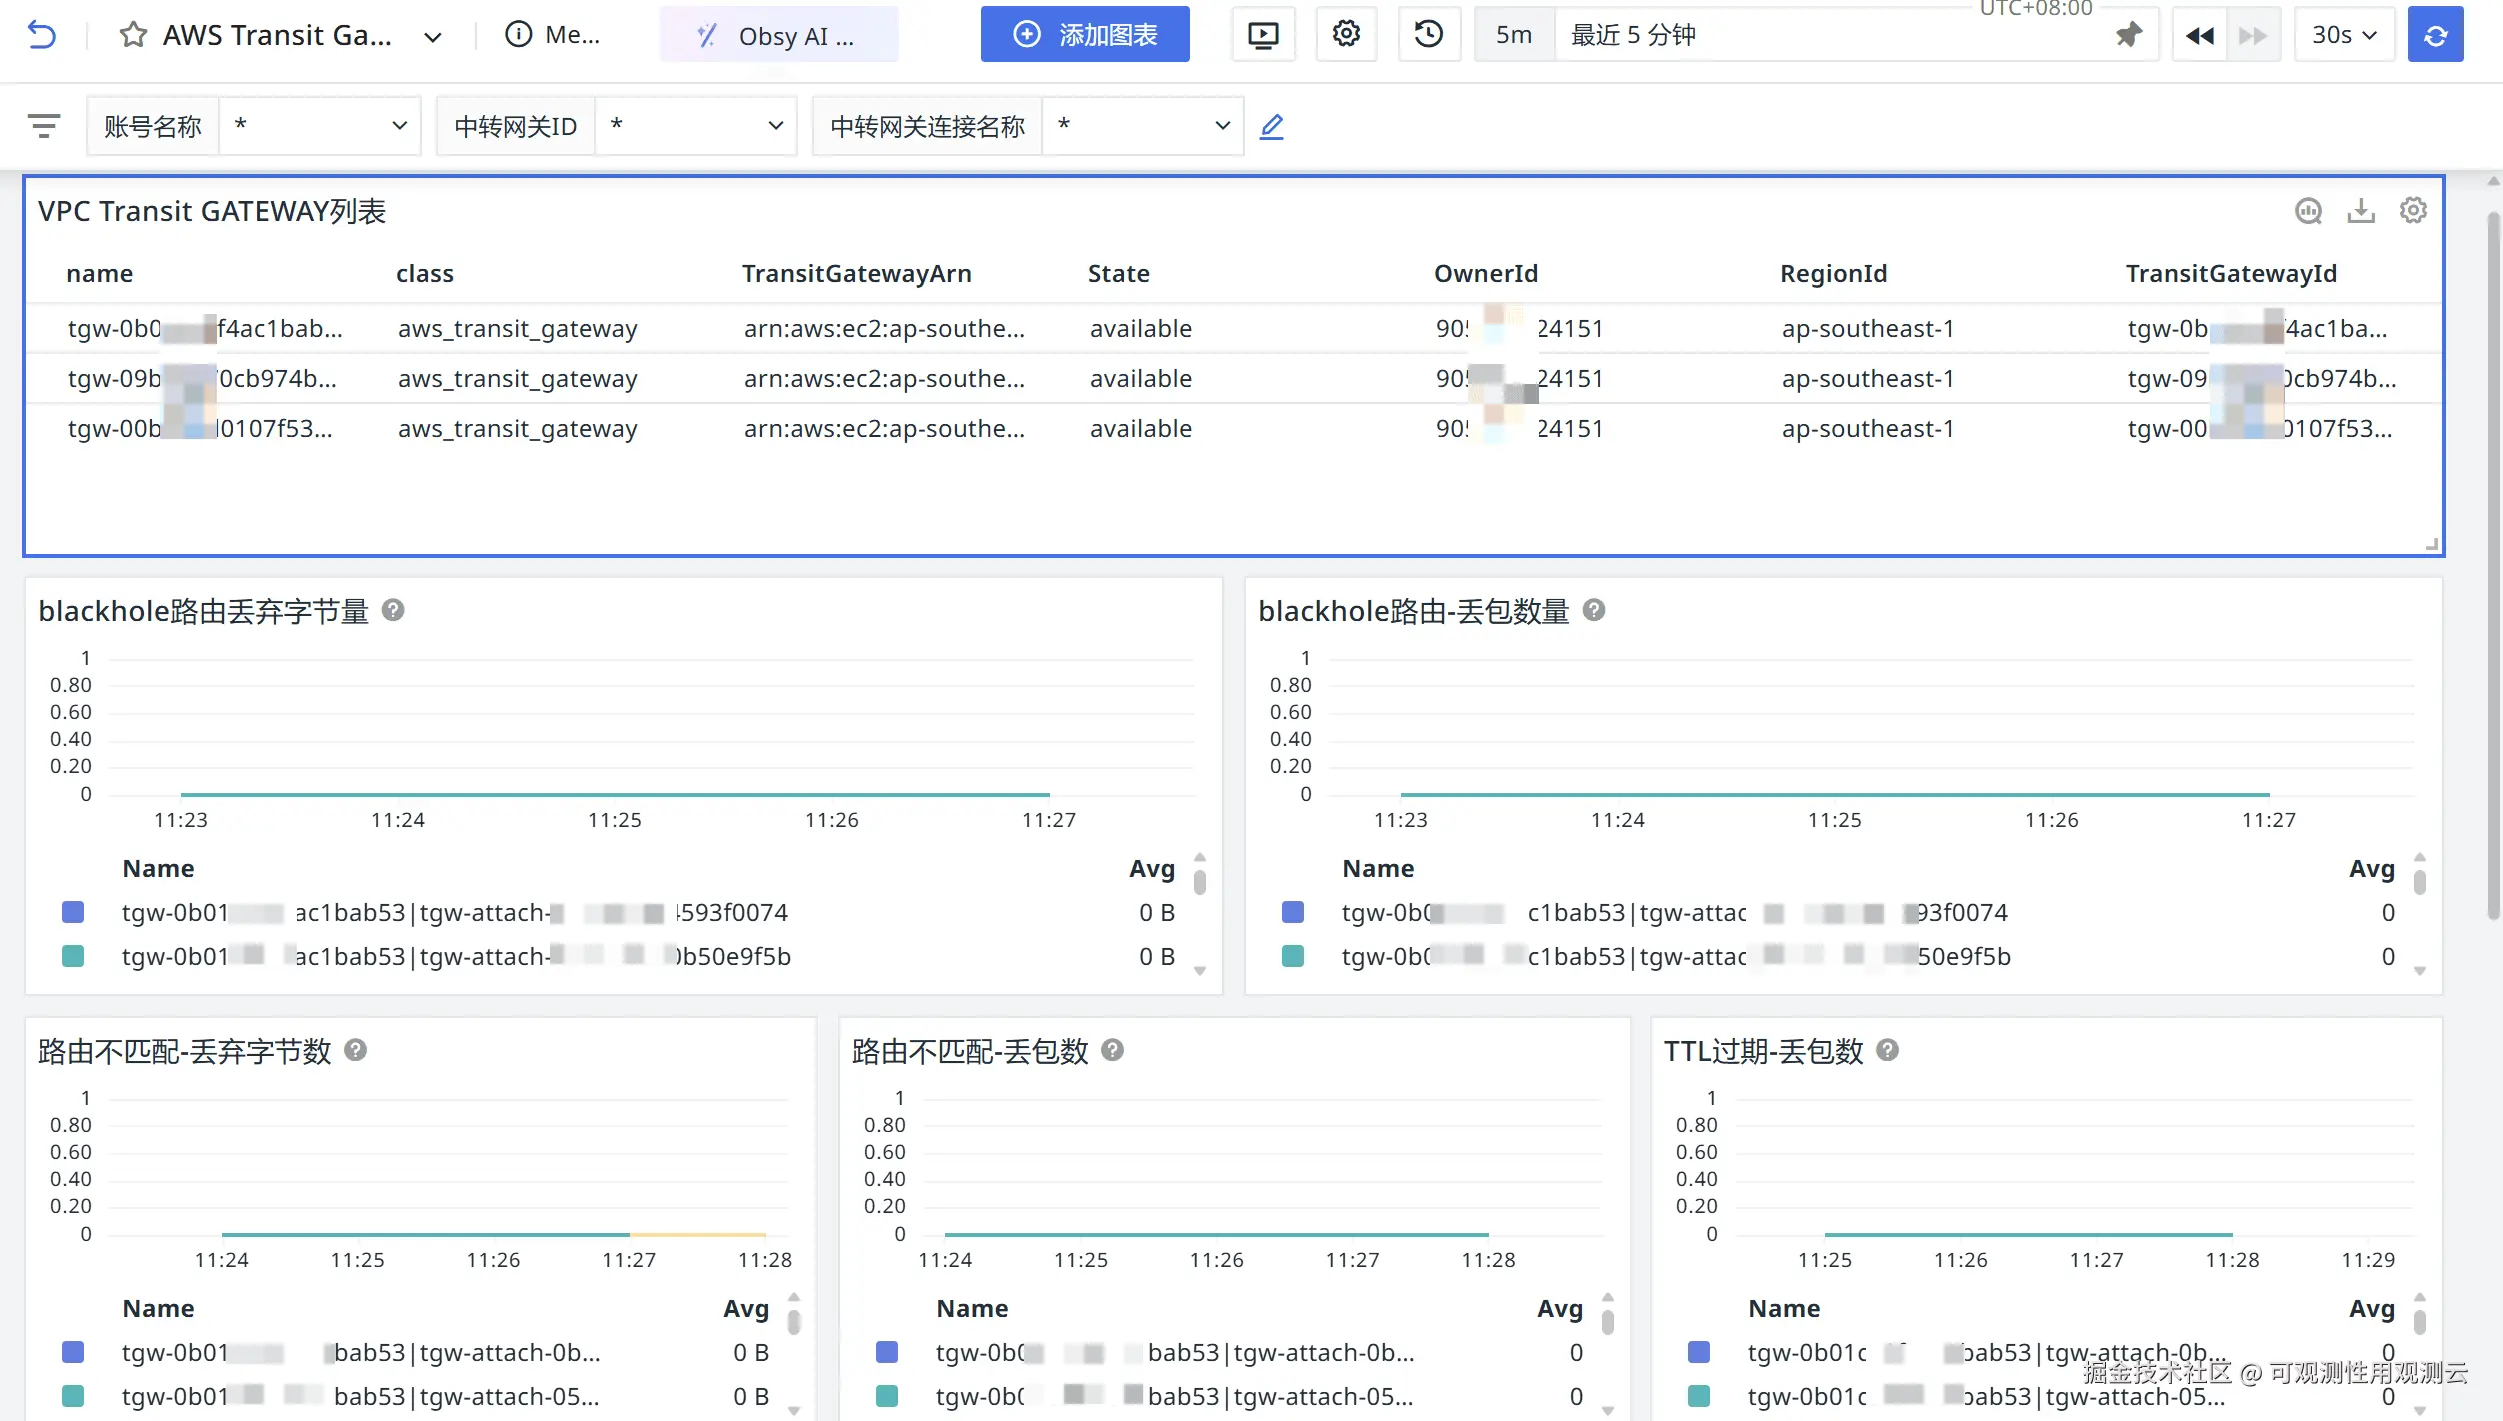The width and height of the screenshot is (2503, 1421).
Task: Click the back arrow icon
Action: tap(41, 35)
